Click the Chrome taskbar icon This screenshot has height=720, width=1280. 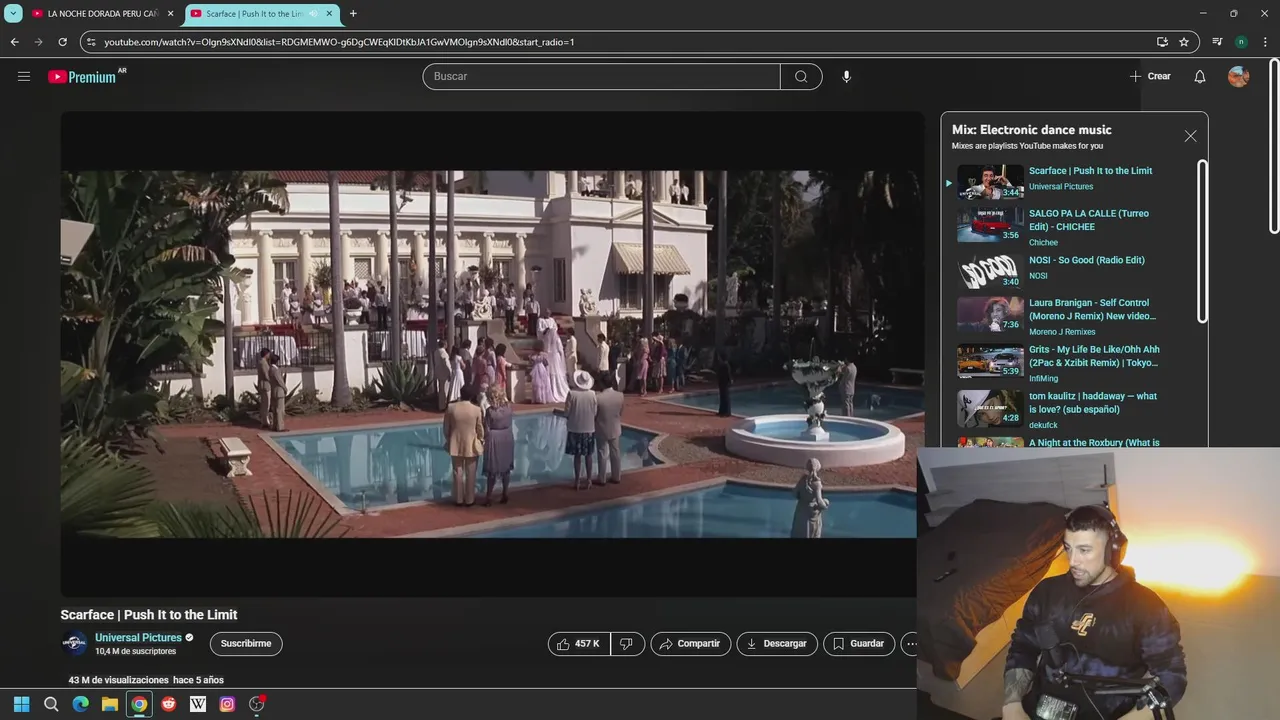(139, 704)
